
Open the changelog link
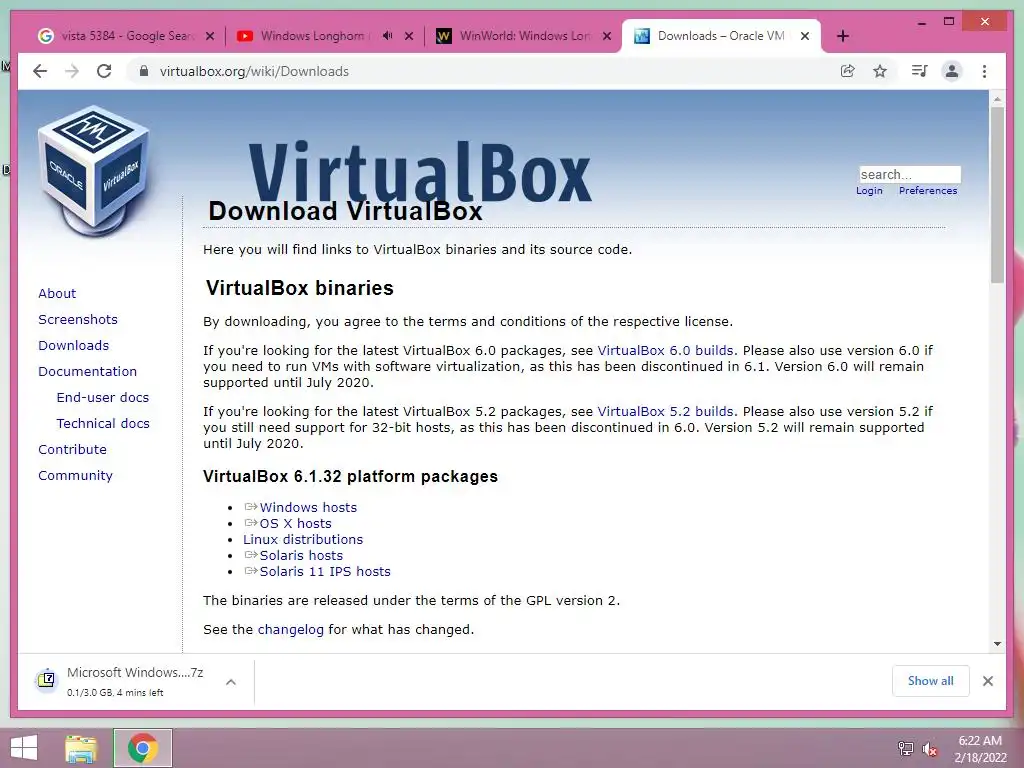point(291,630)
